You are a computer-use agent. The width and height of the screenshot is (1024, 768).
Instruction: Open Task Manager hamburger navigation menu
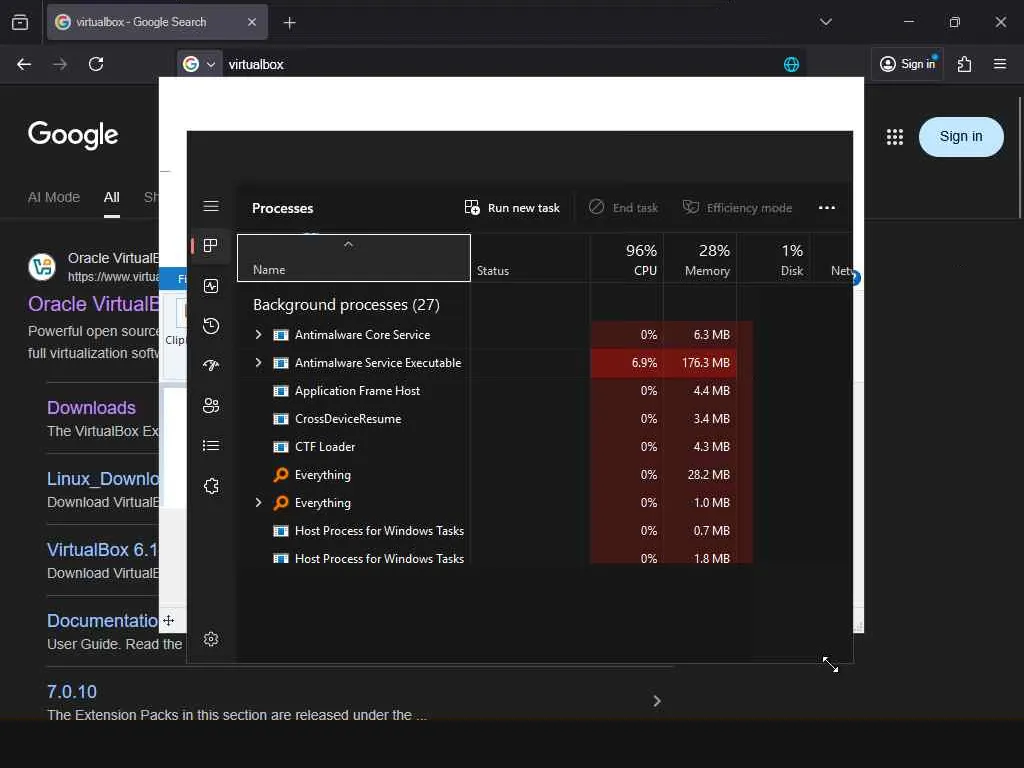click(x=210, y=206)
